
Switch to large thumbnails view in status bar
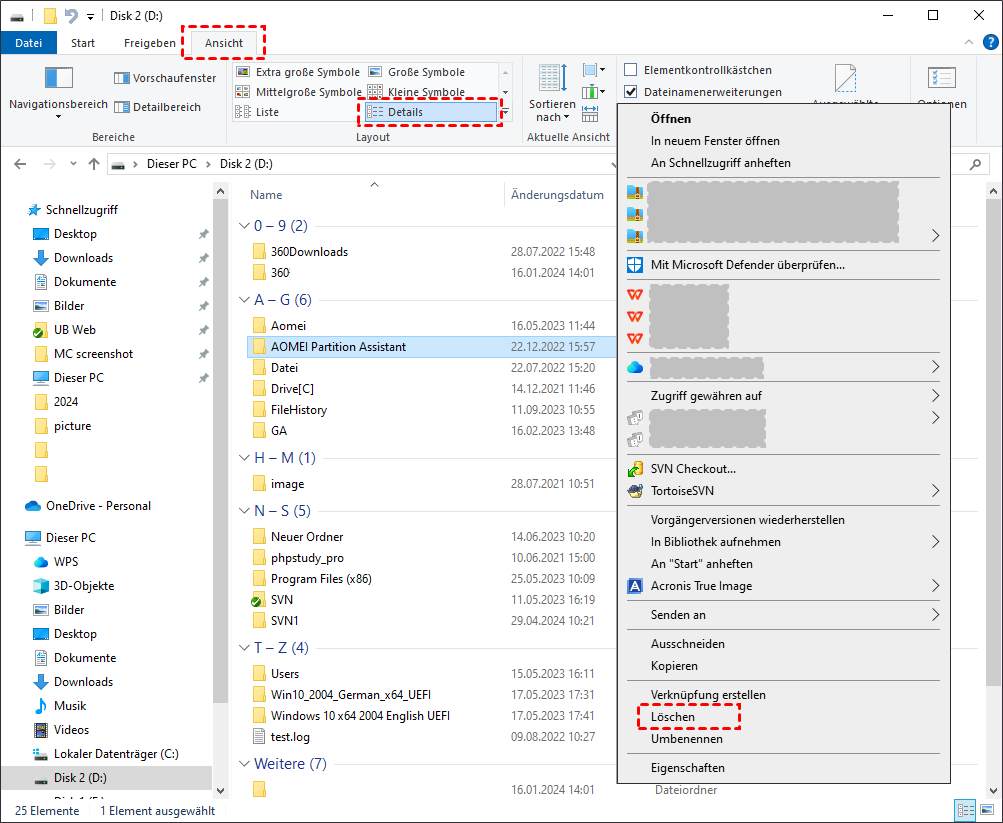987,810
